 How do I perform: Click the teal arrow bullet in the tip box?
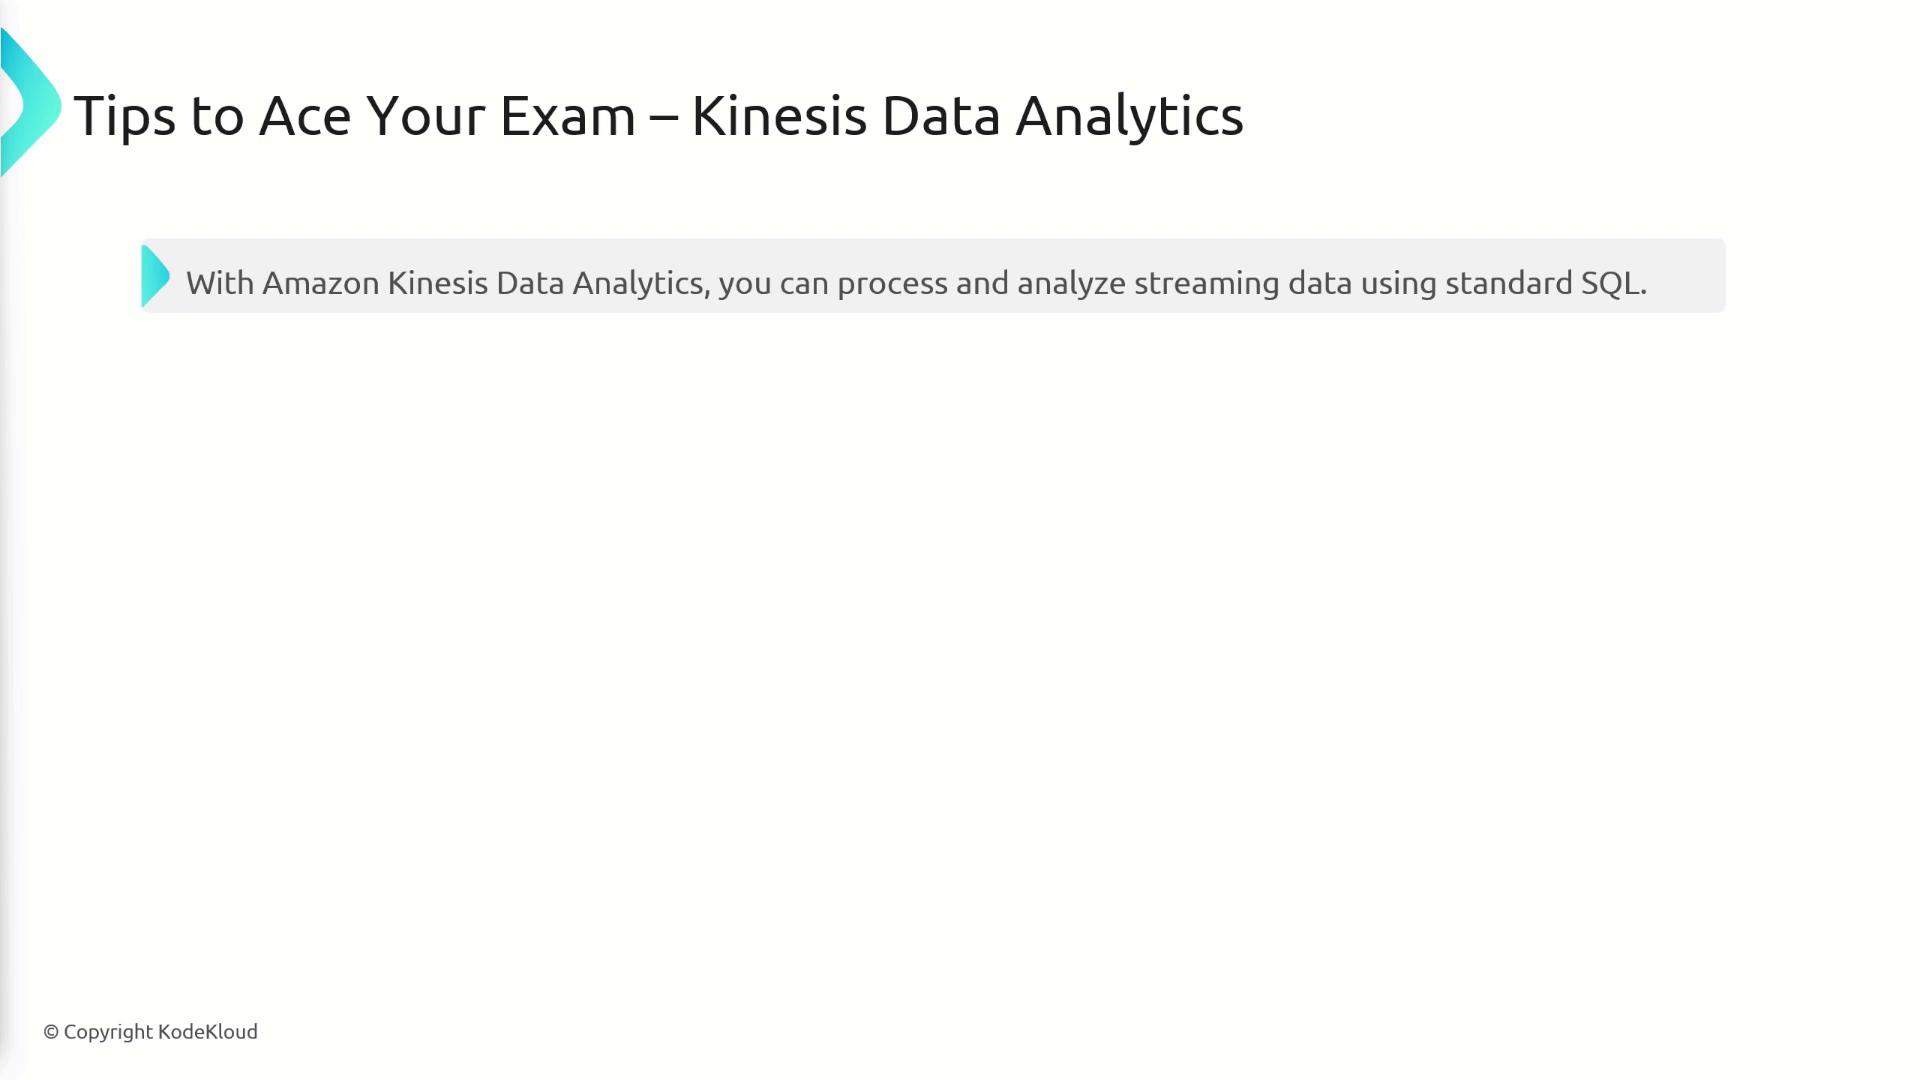(155, 276)
